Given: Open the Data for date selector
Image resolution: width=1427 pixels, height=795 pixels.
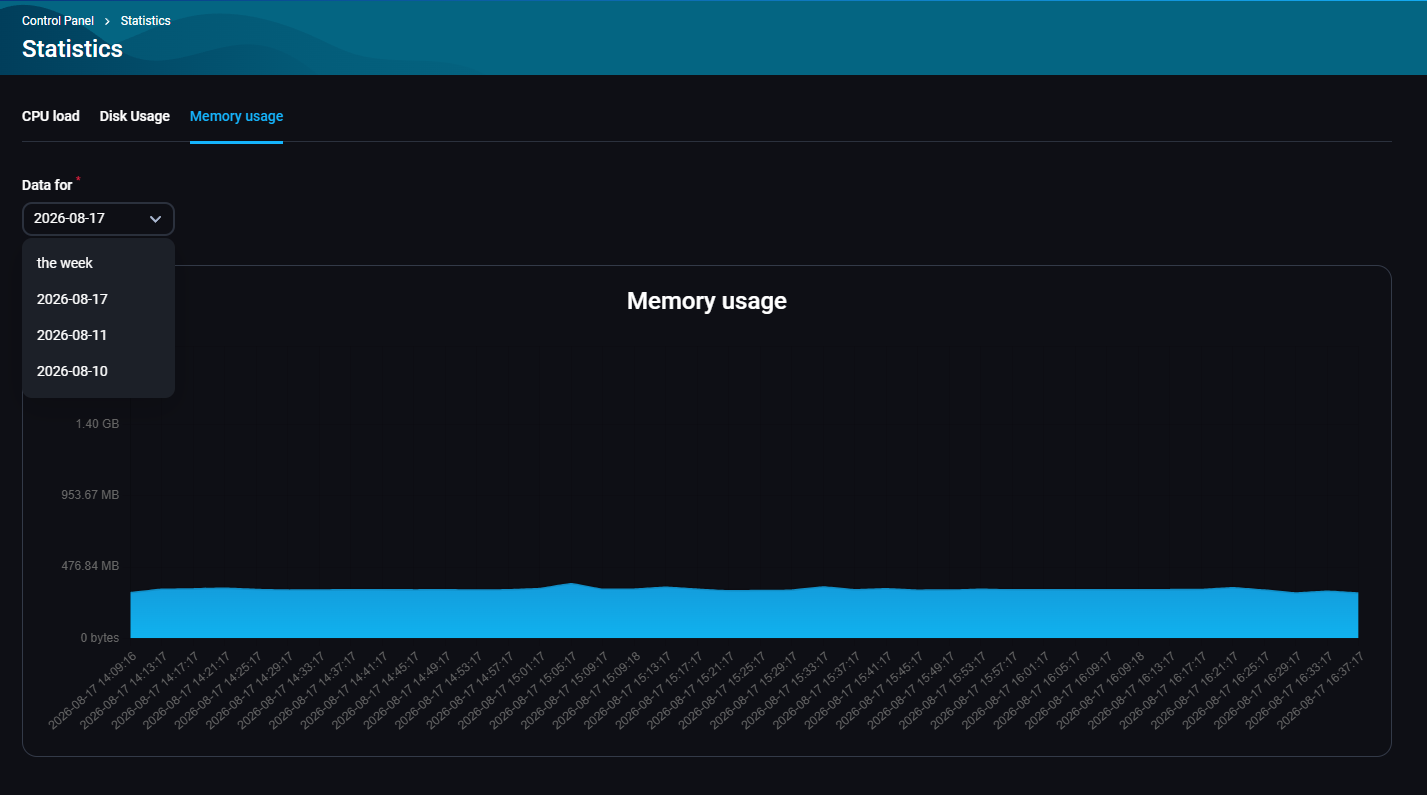Looking at the screenshot, I should coord(98,219).
